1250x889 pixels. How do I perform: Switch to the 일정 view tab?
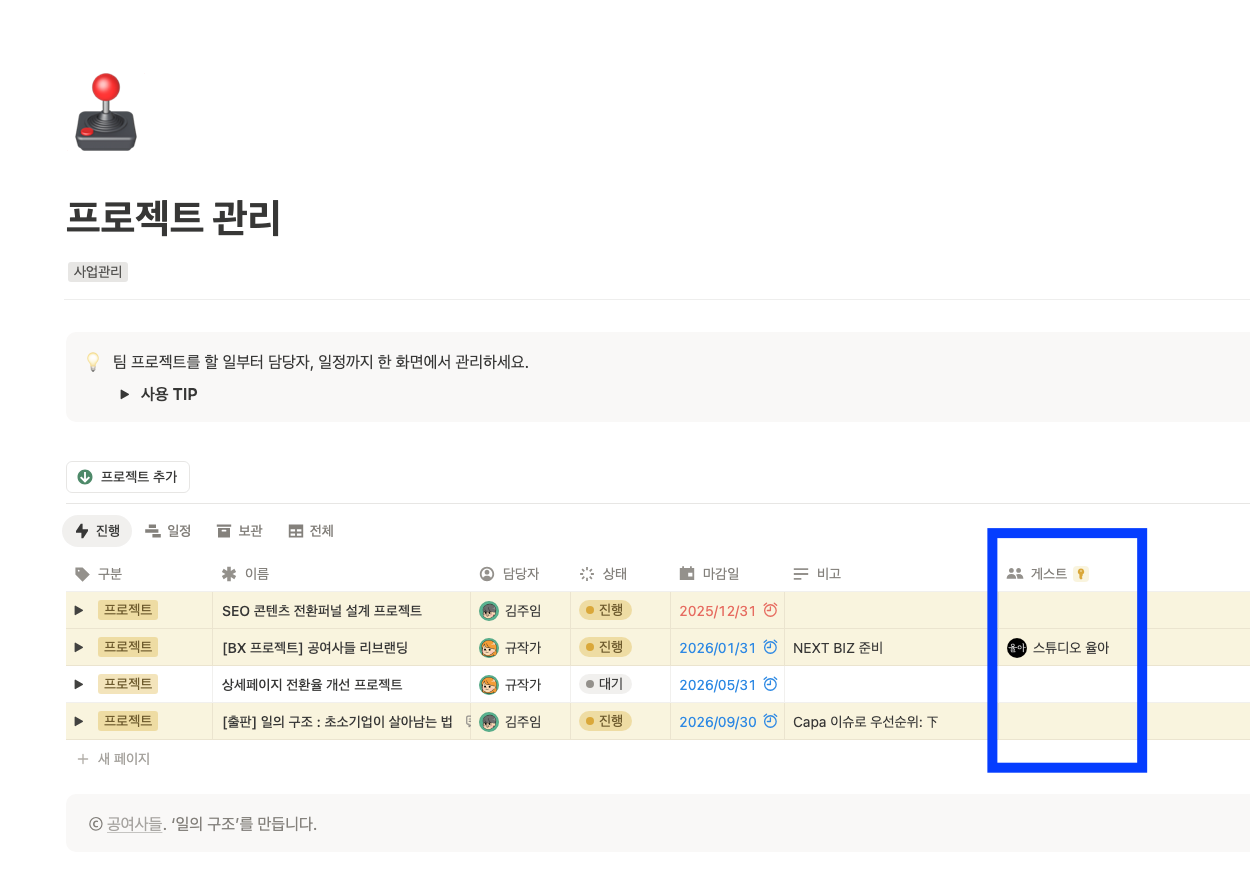168,530
